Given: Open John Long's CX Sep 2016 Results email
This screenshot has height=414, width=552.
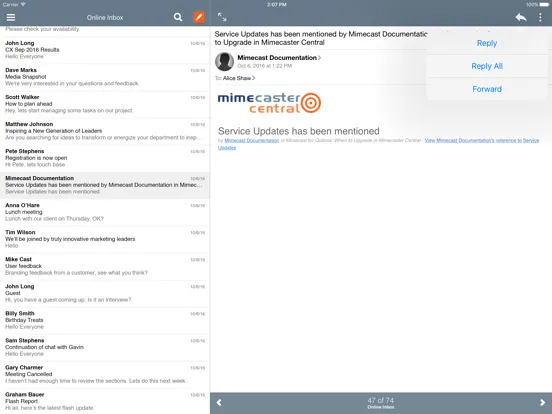Looking at the screenshot, I should [x=105, y=50].
